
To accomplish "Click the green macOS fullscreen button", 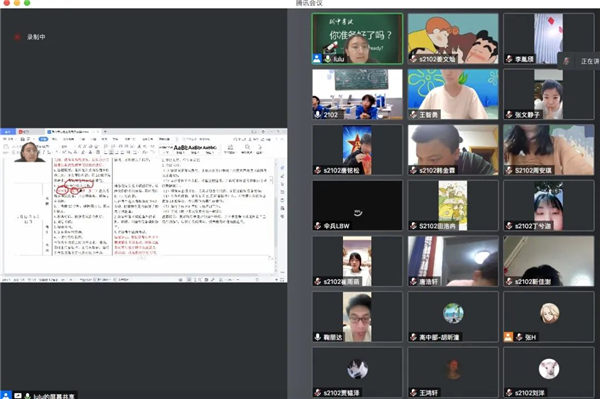I will tap(27, 3).
